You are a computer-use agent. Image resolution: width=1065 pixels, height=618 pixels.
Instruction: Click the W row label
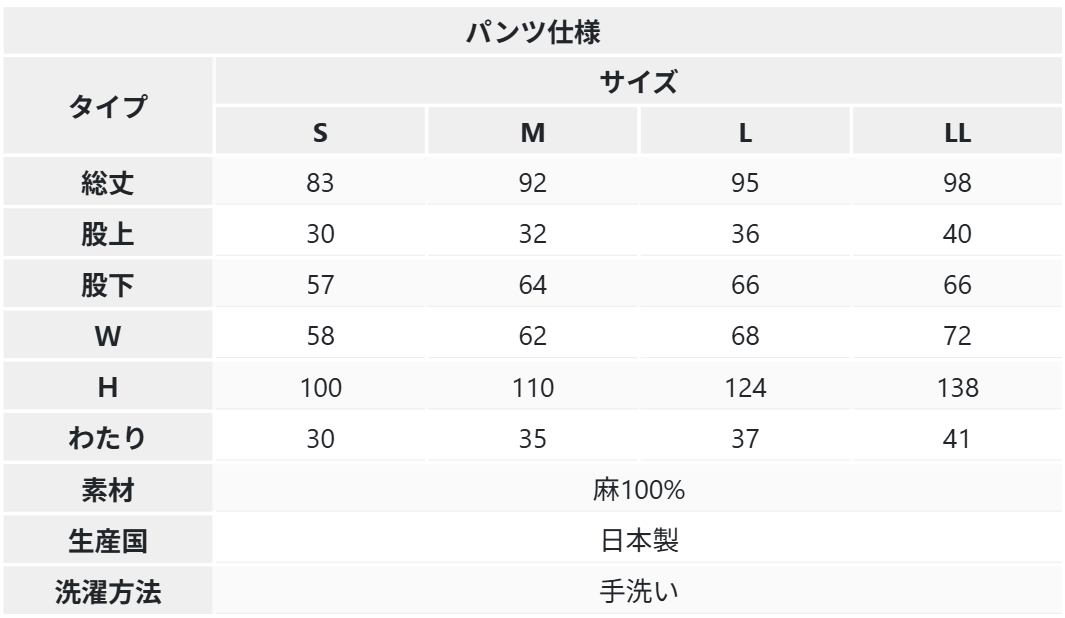tap(107, 337)
